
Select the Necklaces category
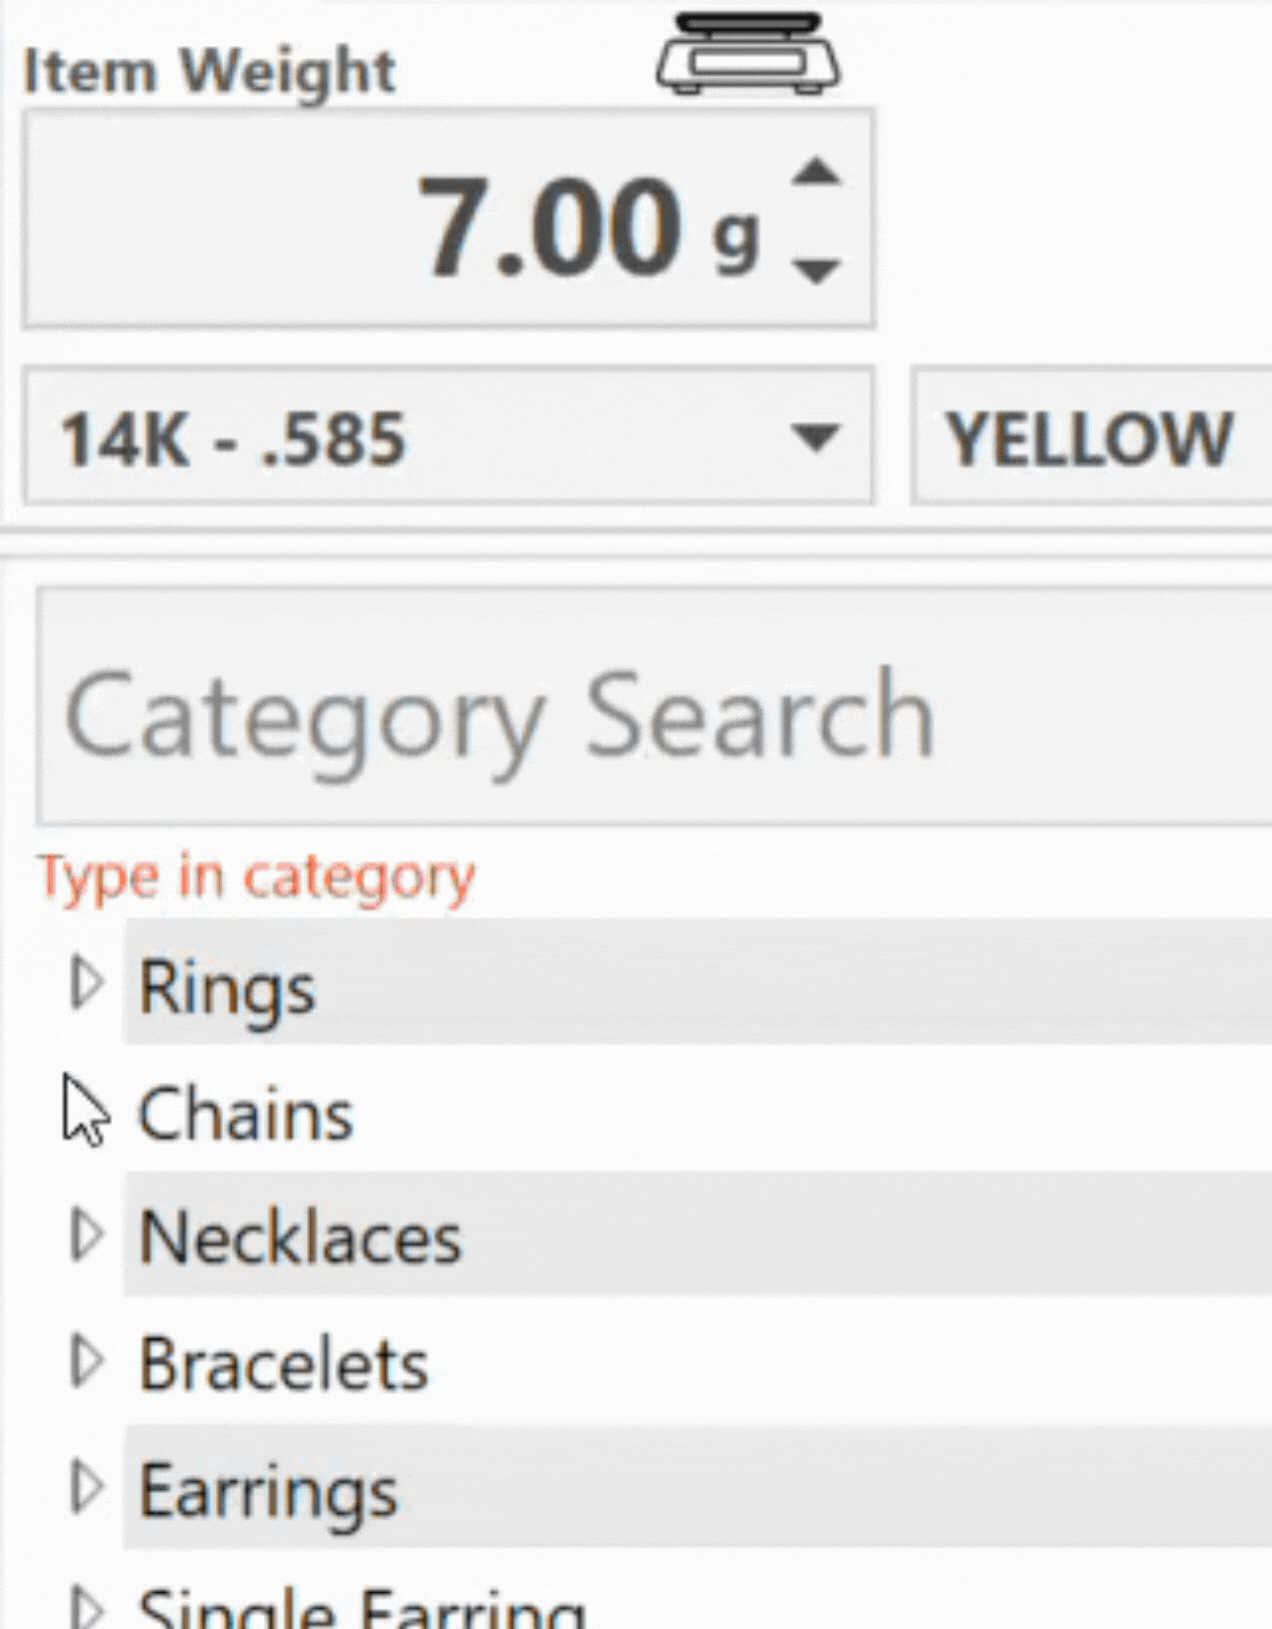point(300,1238)
